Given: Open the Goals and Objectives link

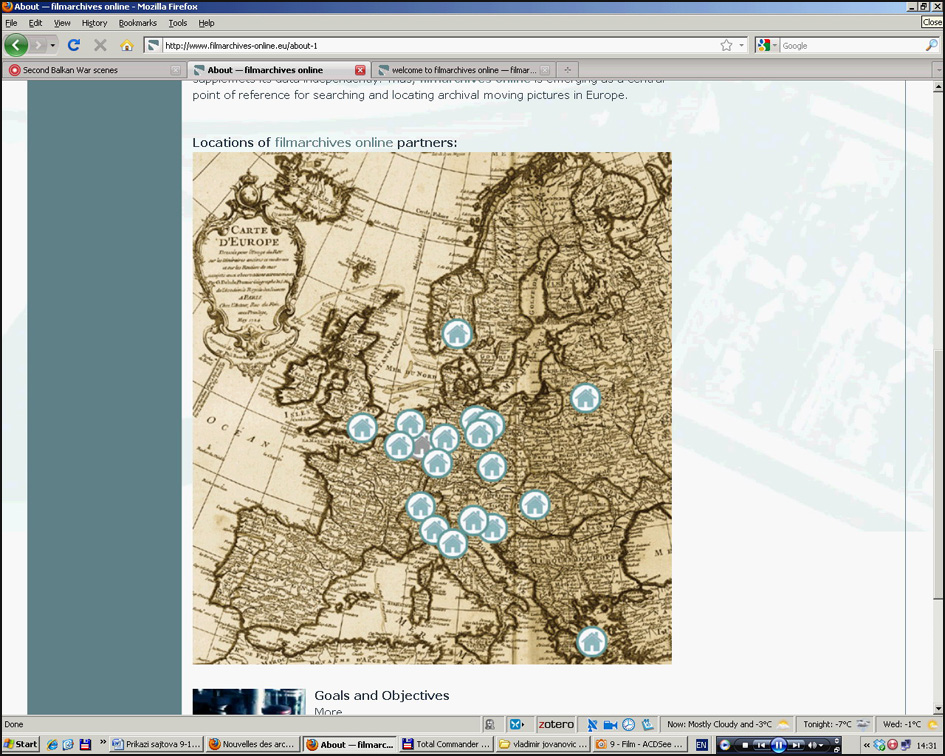Looking at the screenshot, I should click(381, 696).
